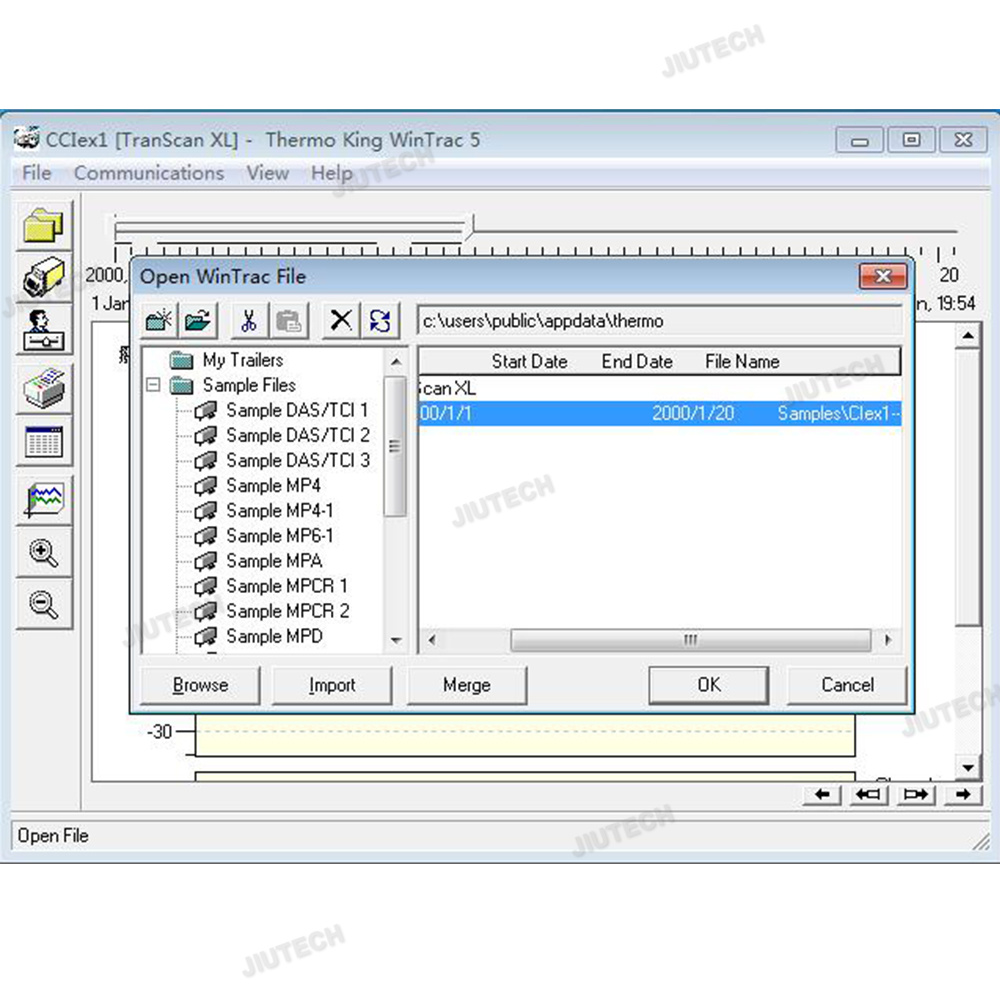Click the Cancel button

click(847, 685)
